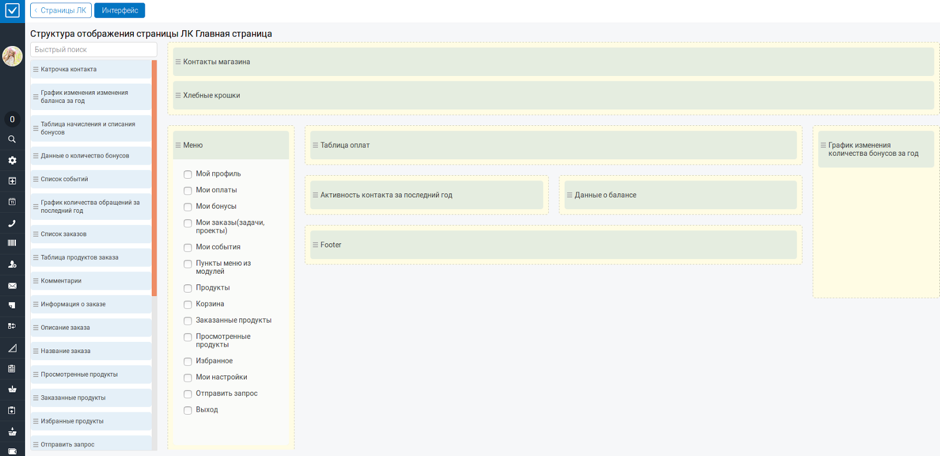Click the calculator icon in the sidebar
The image size is (940, 456).
[x=12, y=369]
